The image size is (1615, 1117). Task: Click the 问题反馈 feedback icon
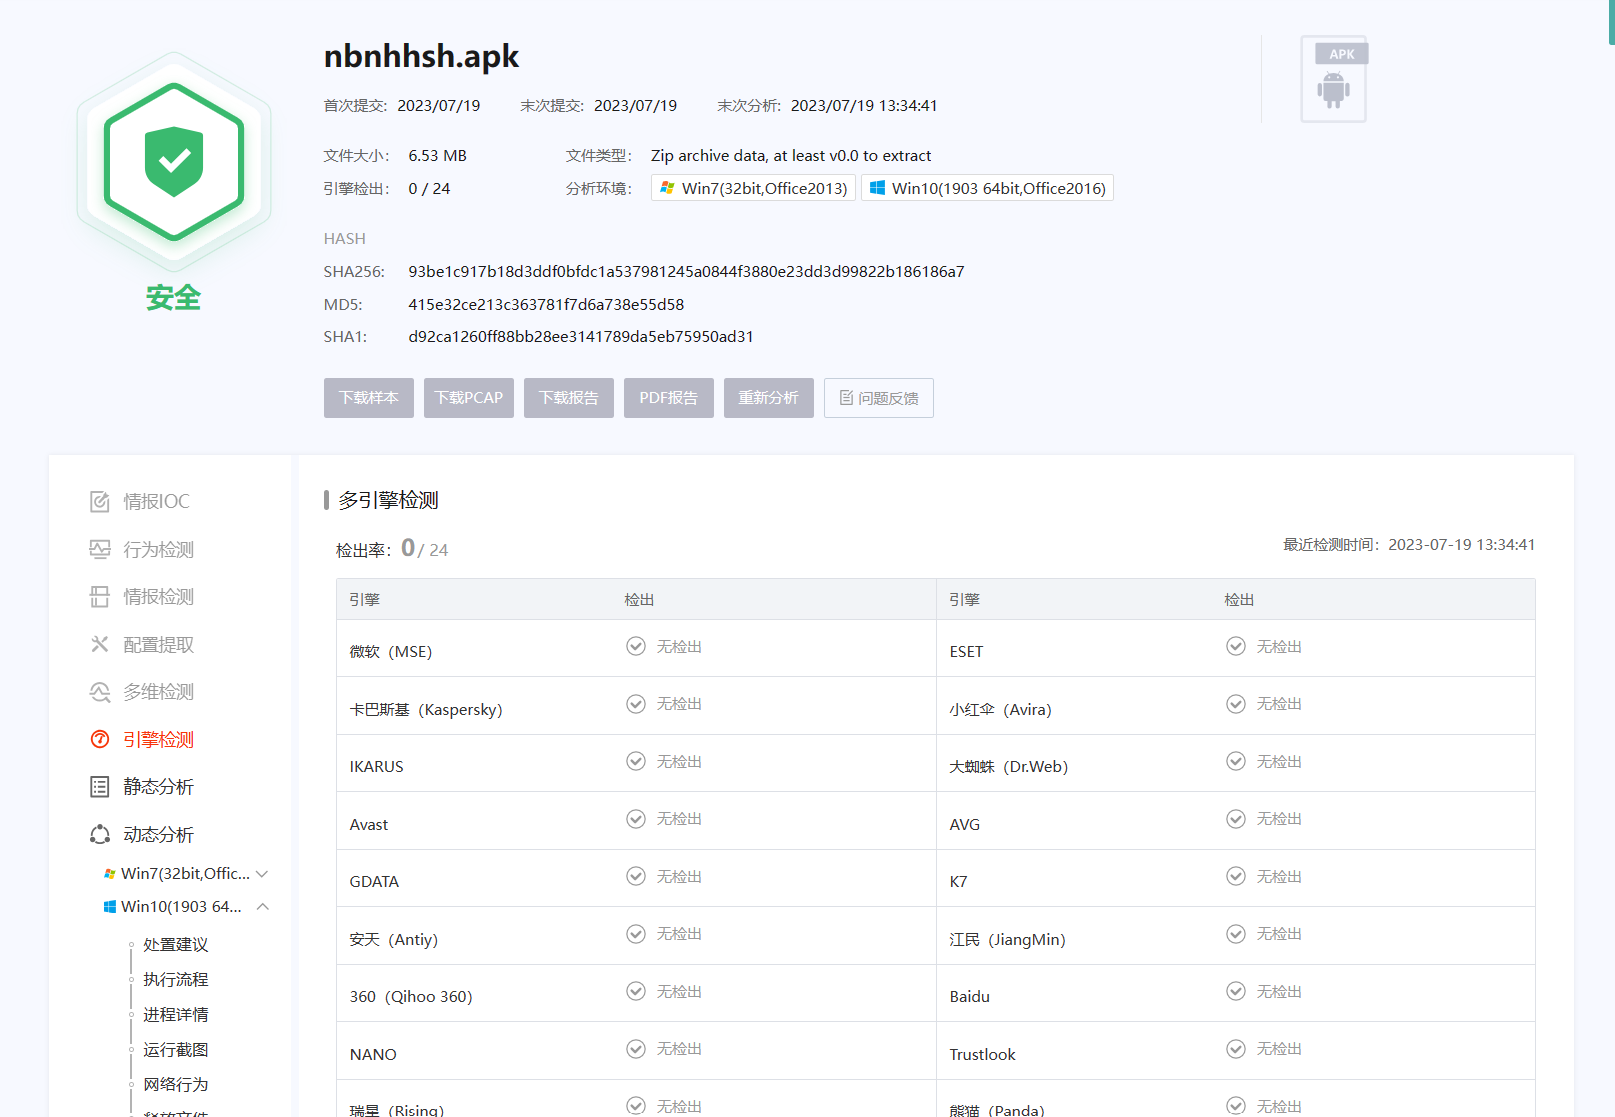coord(845,397)
